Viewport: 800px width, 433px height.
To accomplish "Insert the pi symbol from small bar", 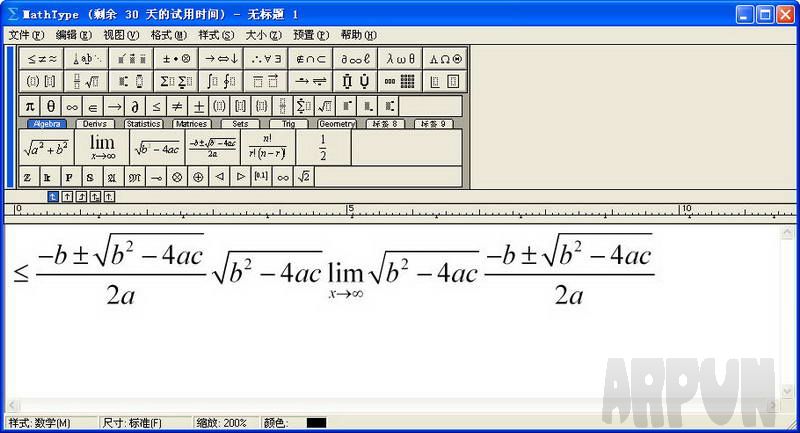I will click(30, 106).
